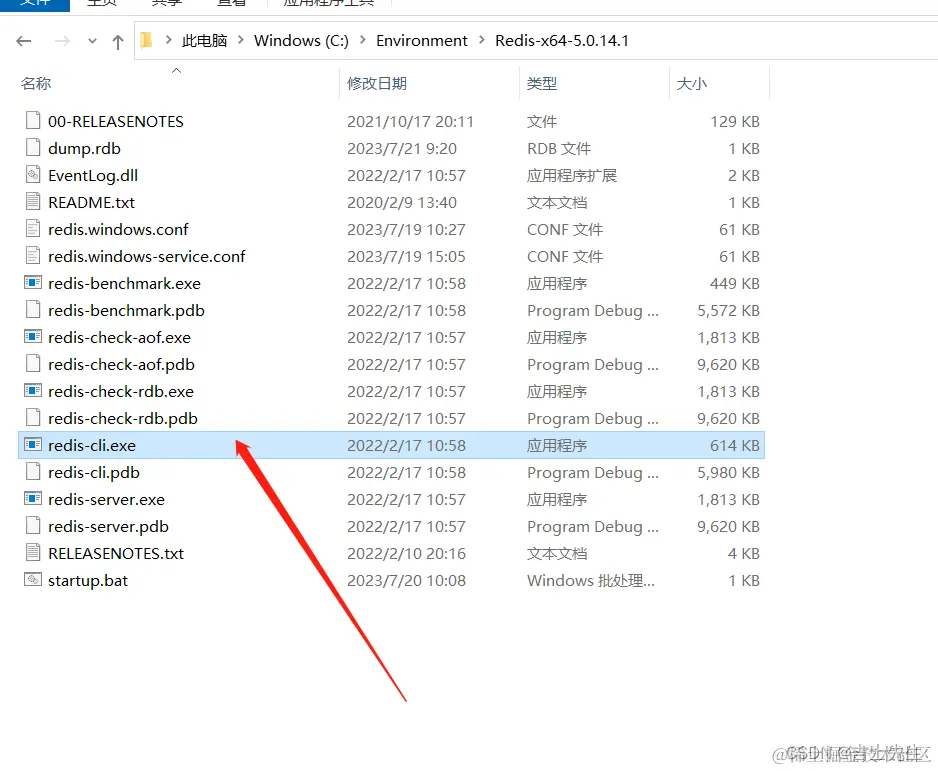Click the redis-check-aof.pdb file icon
The image size is (938, 771).
pos(33,364)
